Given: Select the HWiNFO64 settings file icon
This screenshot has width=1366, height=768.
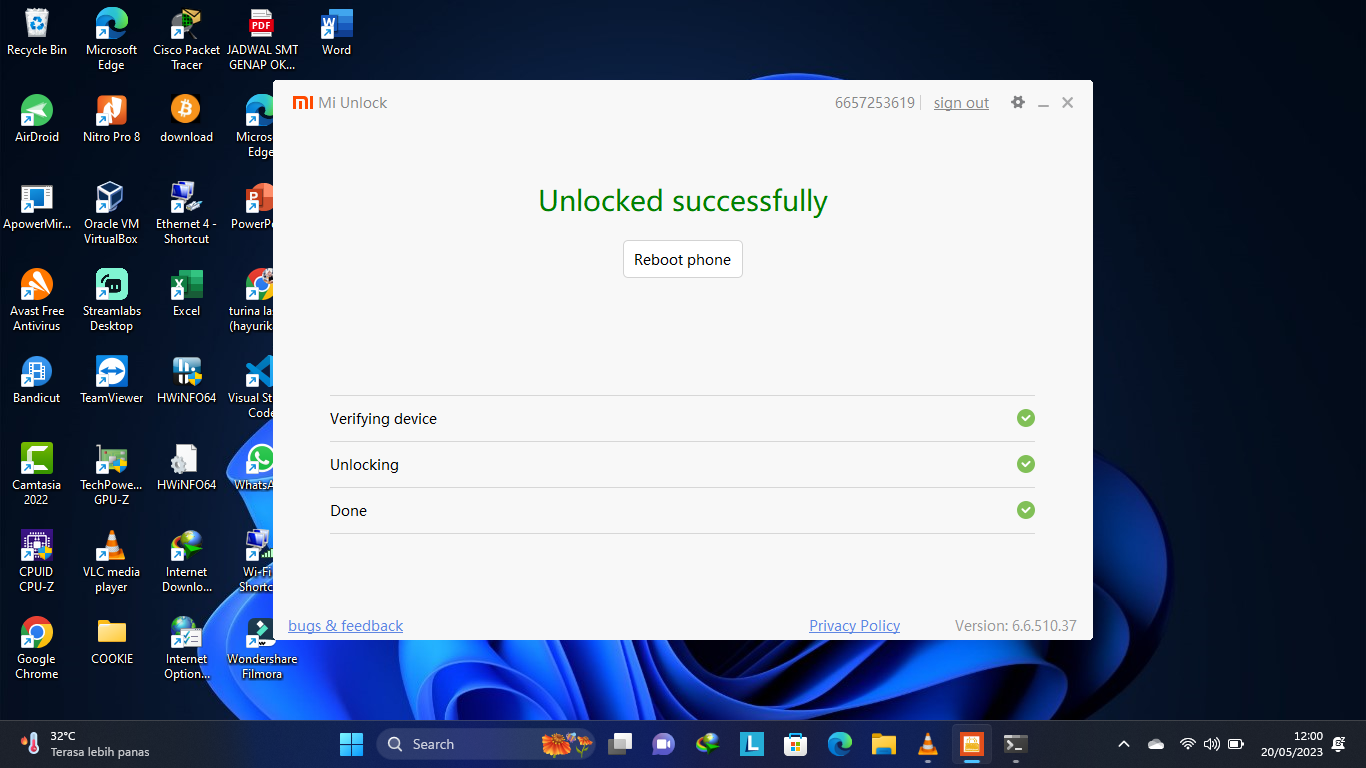Looking at the screenshot, I should coord(186,467).
